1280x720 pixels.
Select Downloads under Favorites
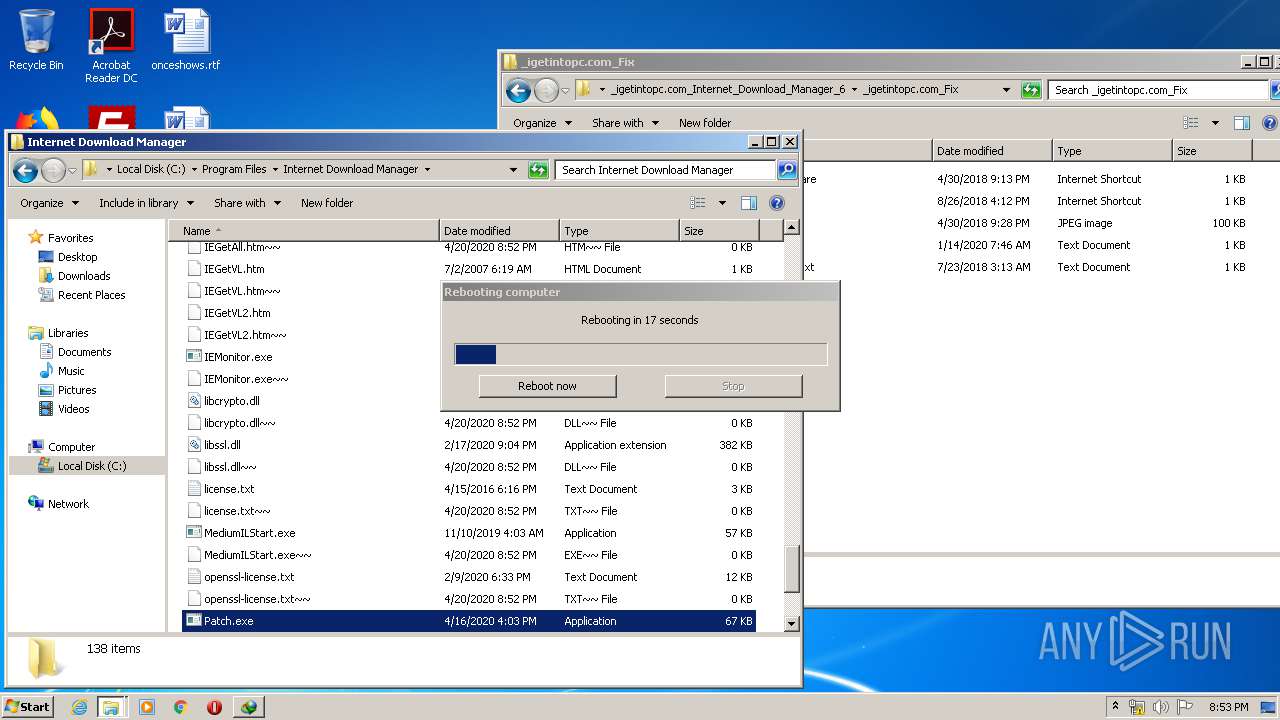[84, 276]
